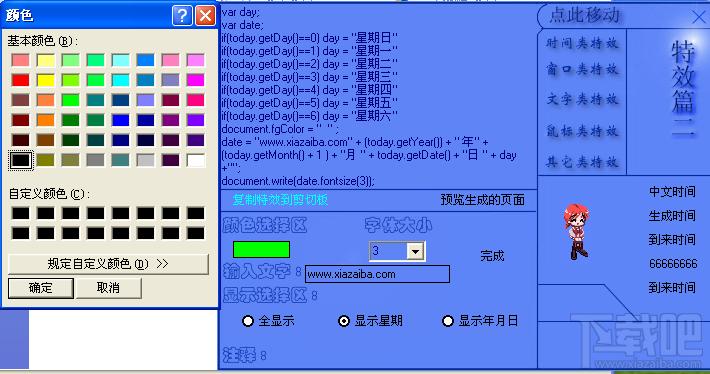
Task: Pick the white basic color swatch
Action: (x=196, y=160)
